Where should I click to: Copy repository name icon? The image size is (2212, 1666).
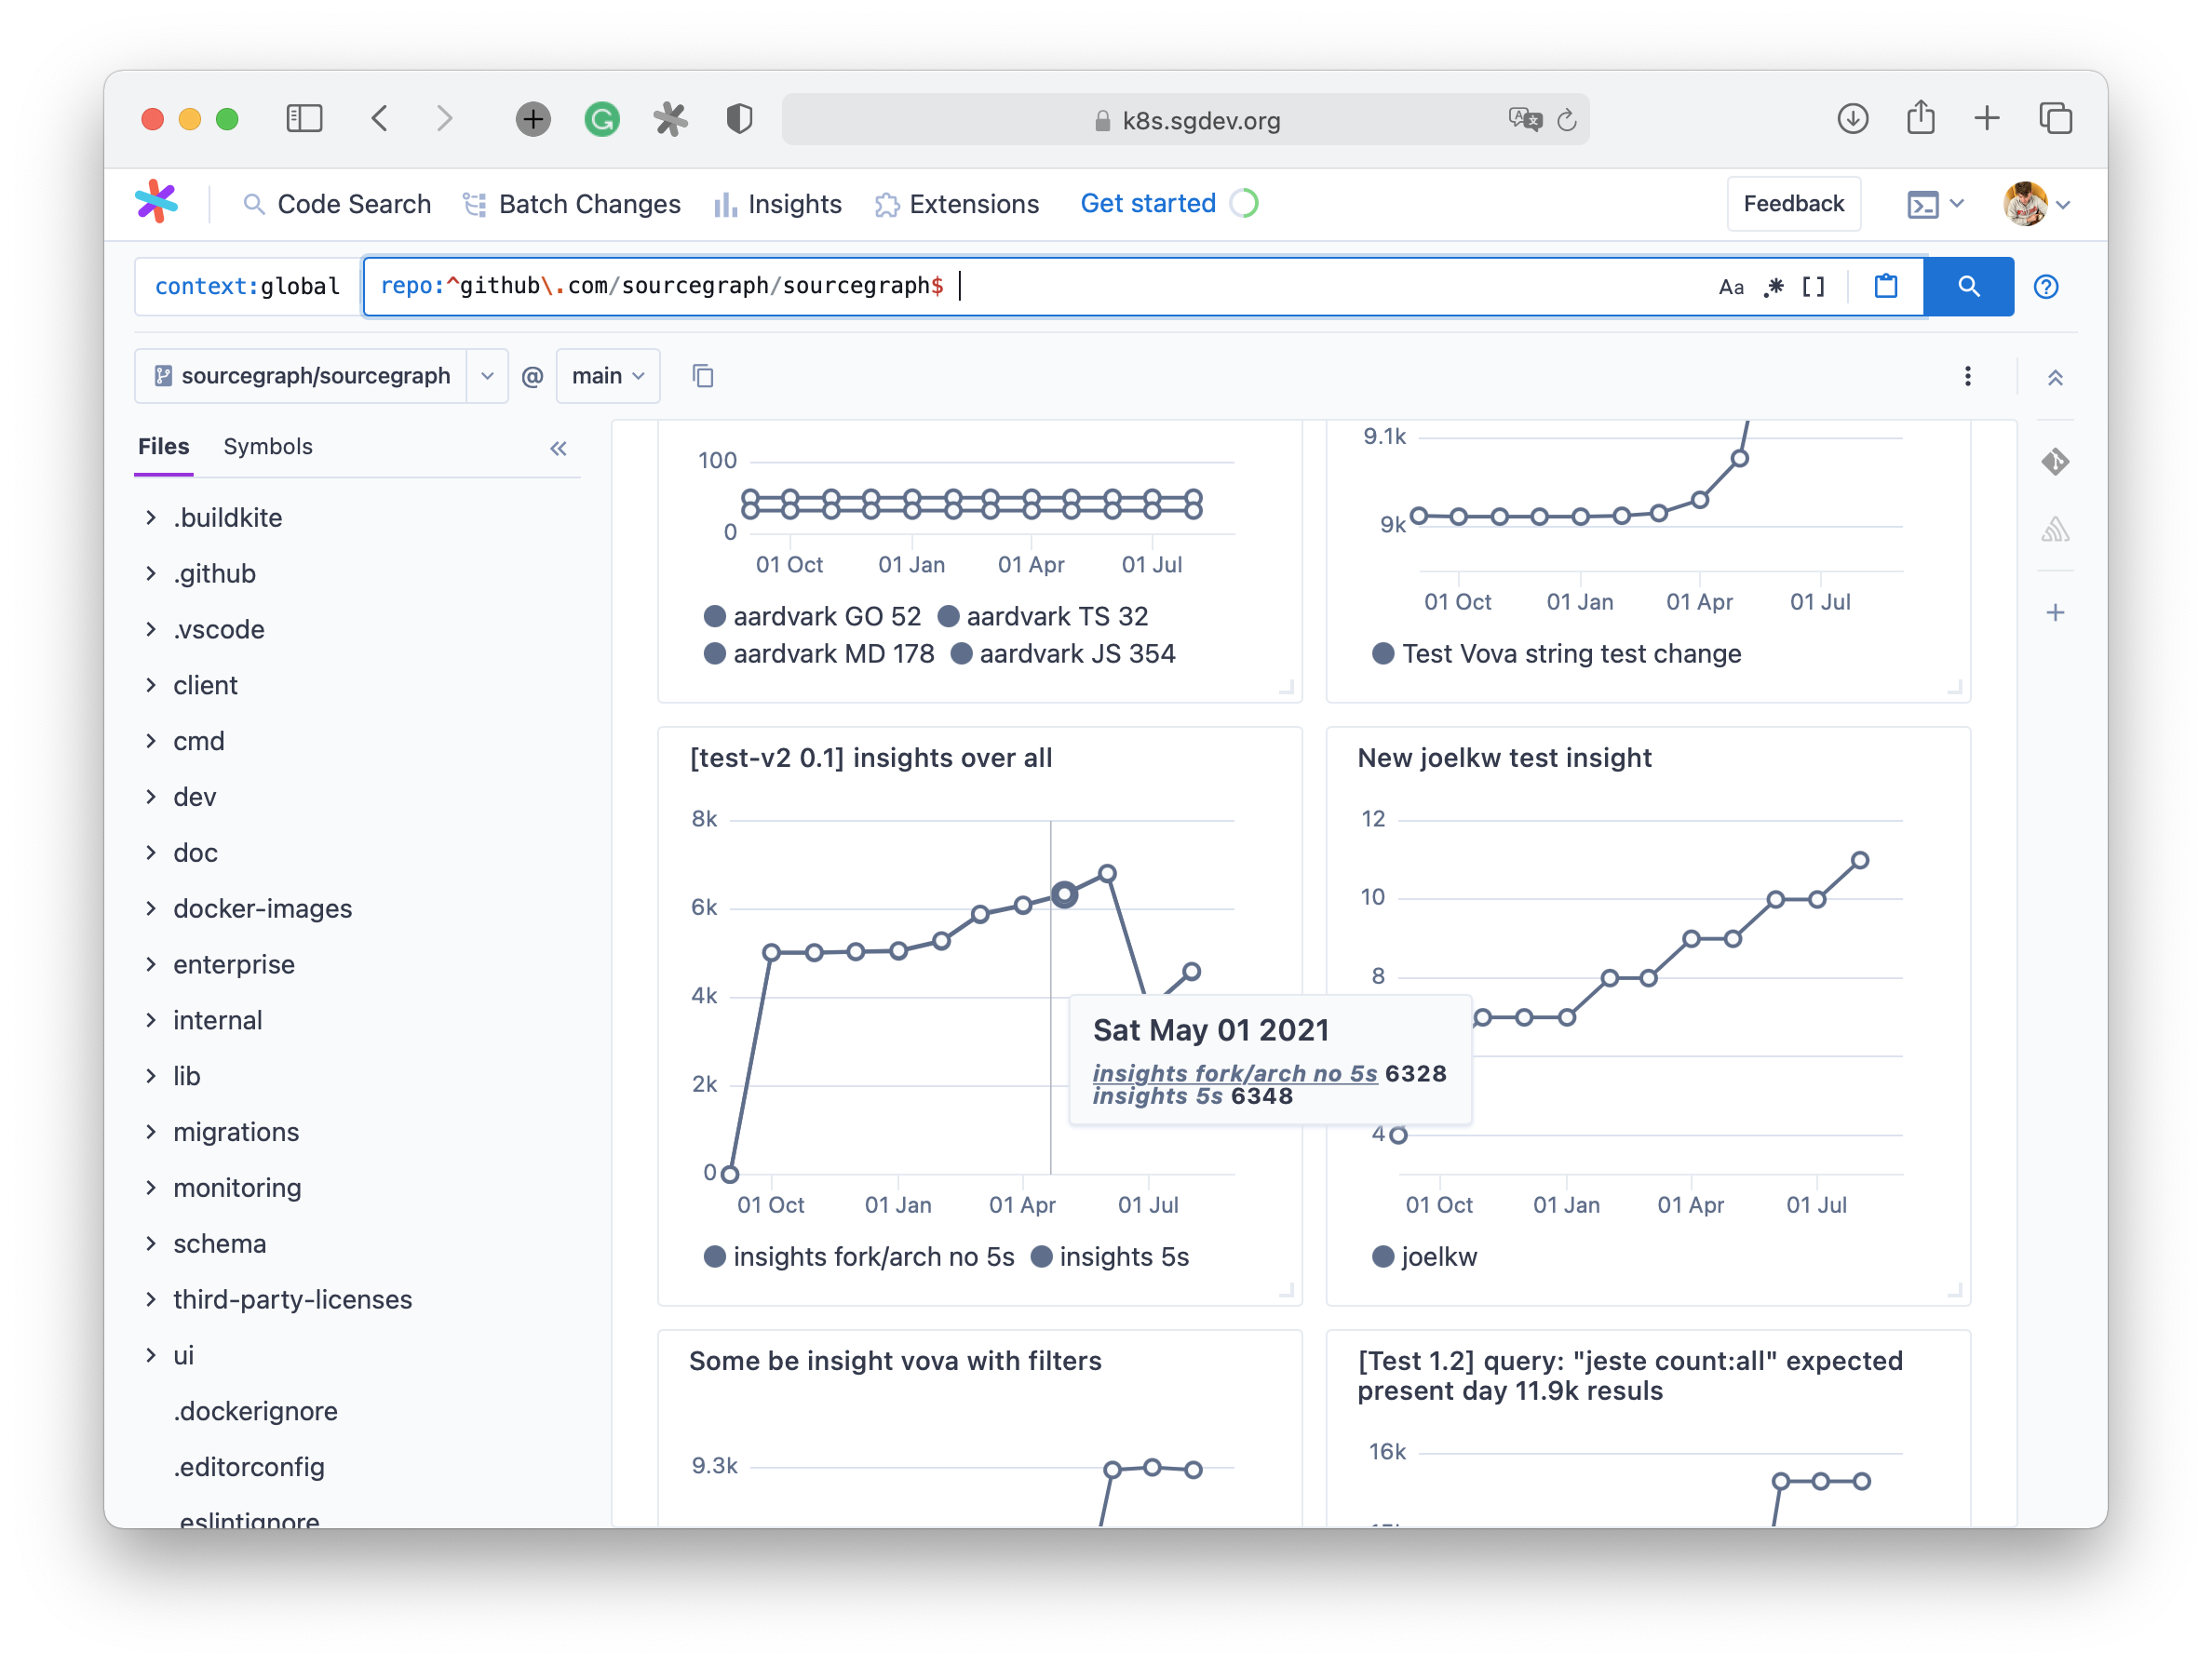[x=703, y=376]
